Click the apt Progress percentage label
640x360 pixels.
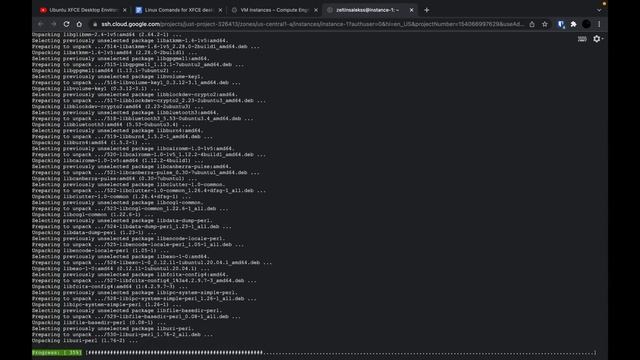click(57, 353)
